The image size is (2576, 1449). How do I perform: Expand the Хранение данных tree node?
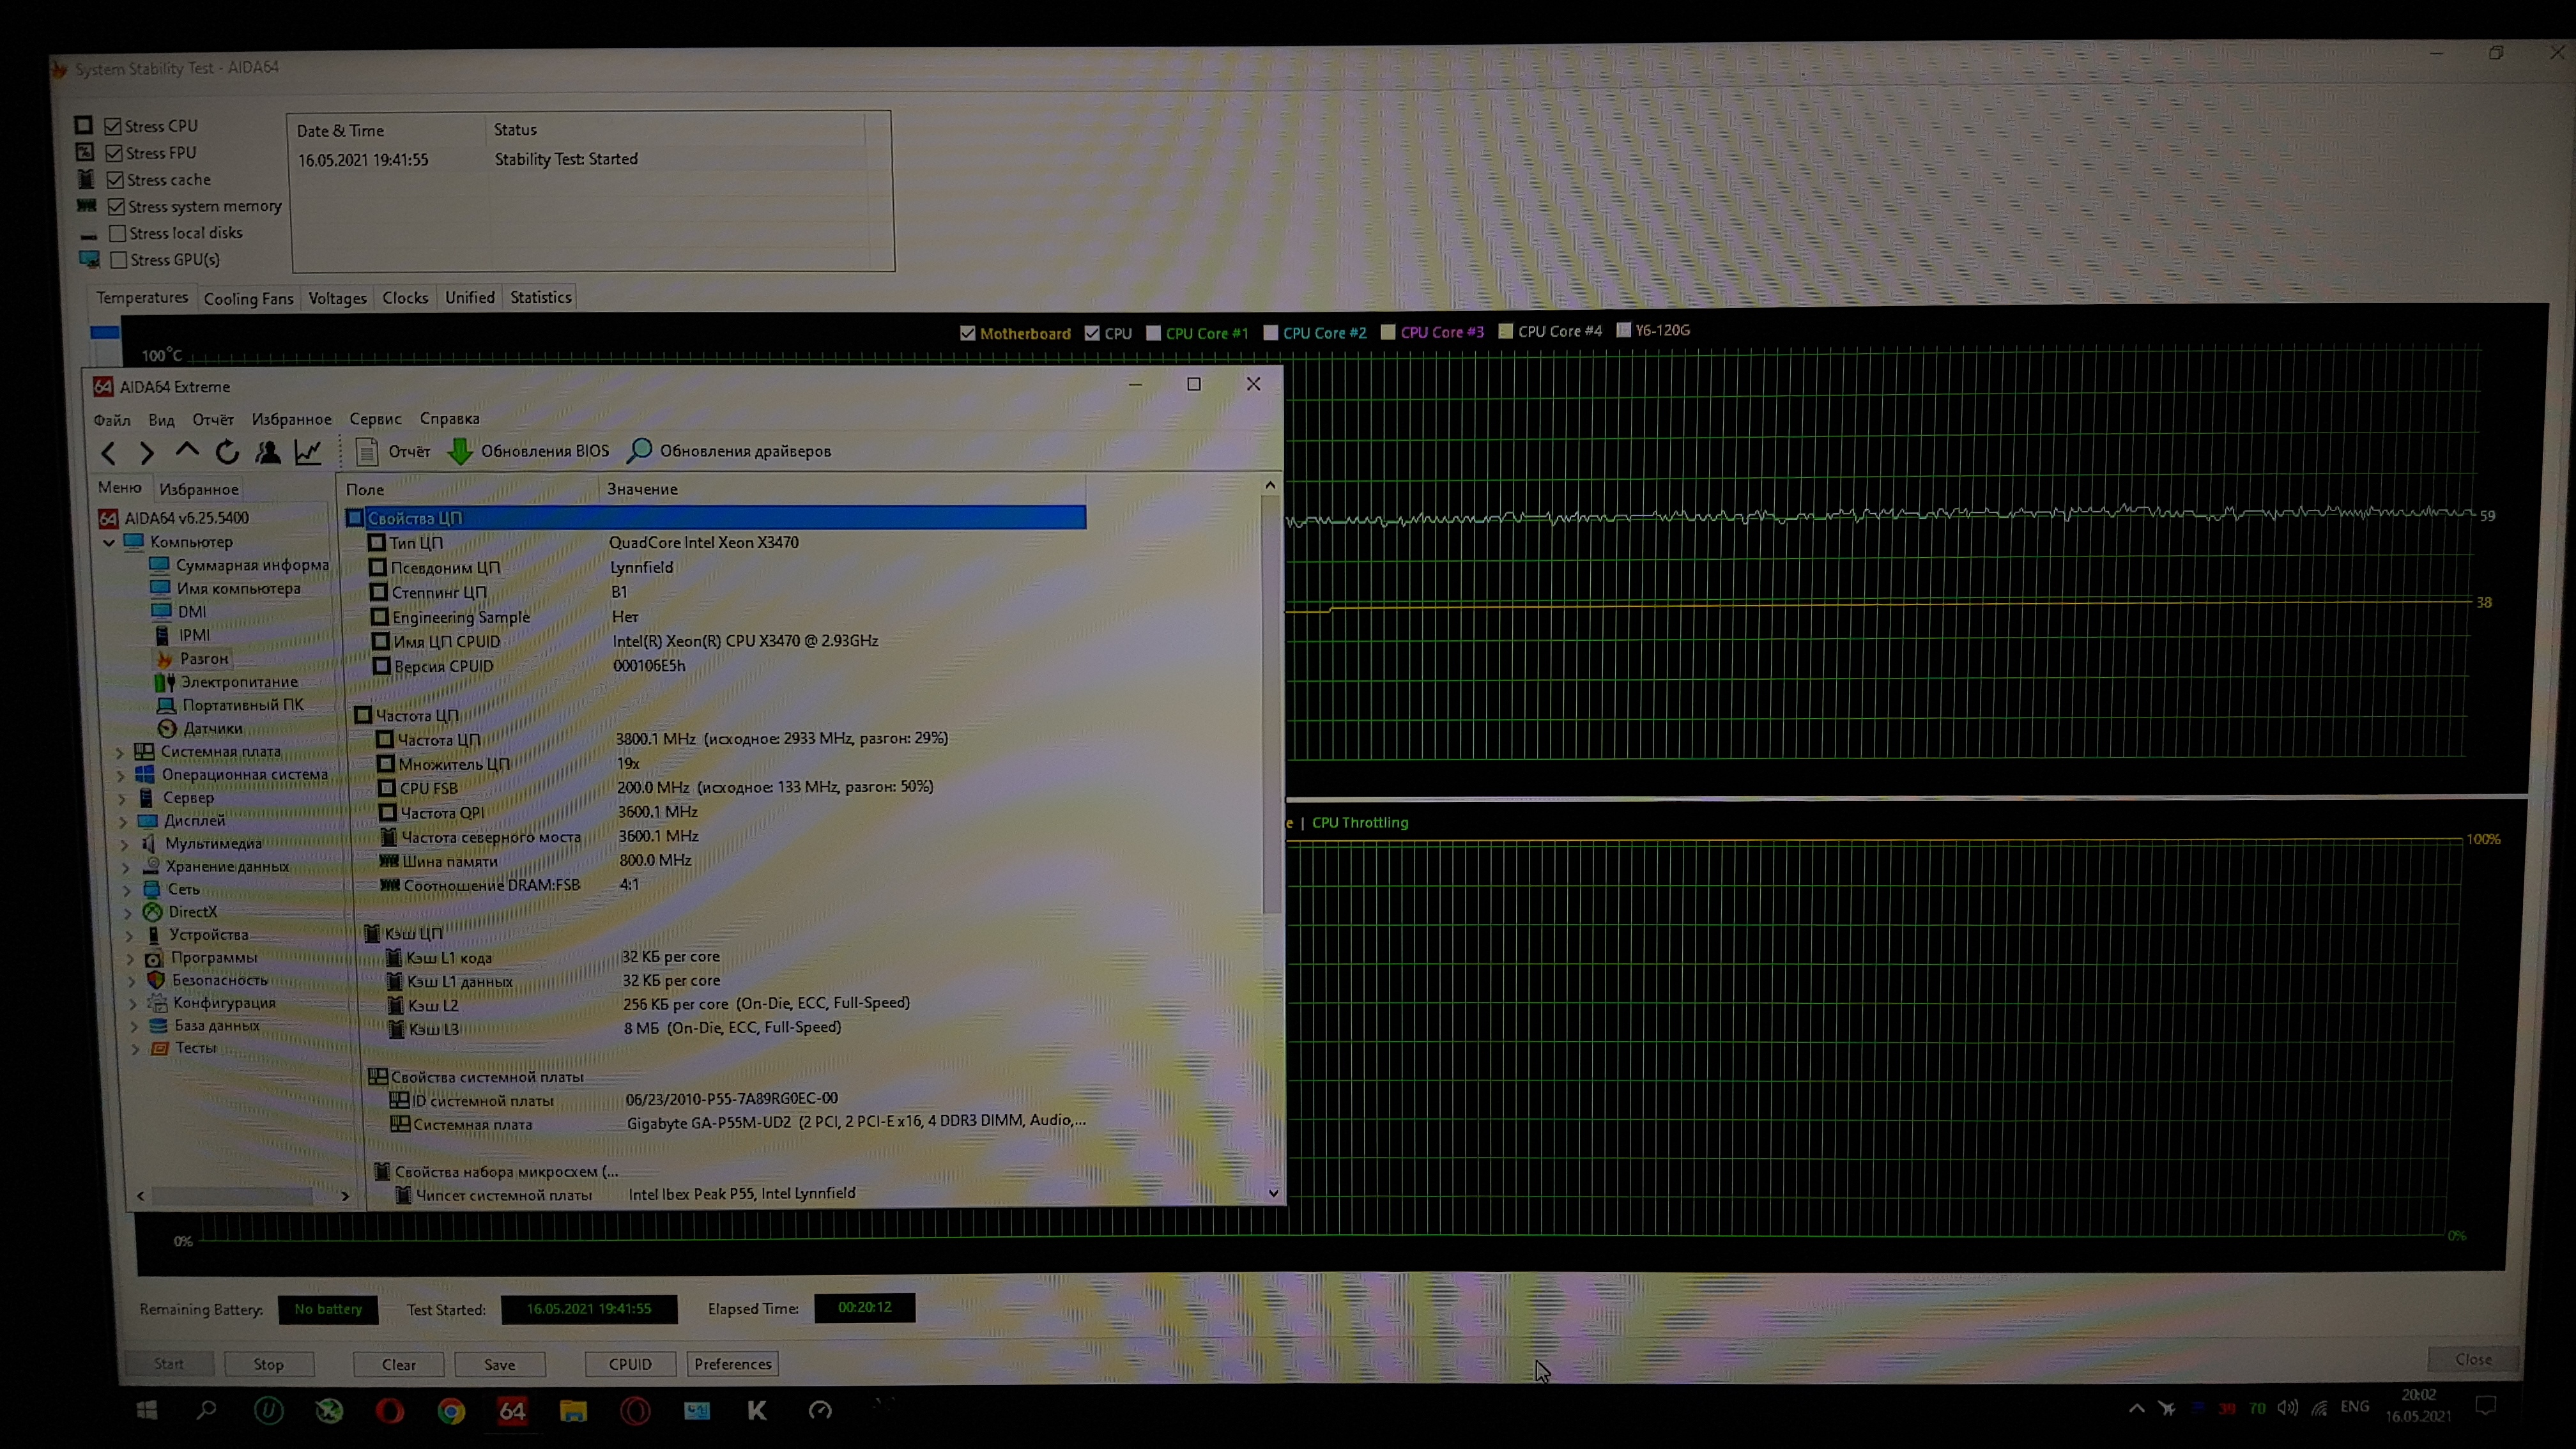(x=125, y=867)
